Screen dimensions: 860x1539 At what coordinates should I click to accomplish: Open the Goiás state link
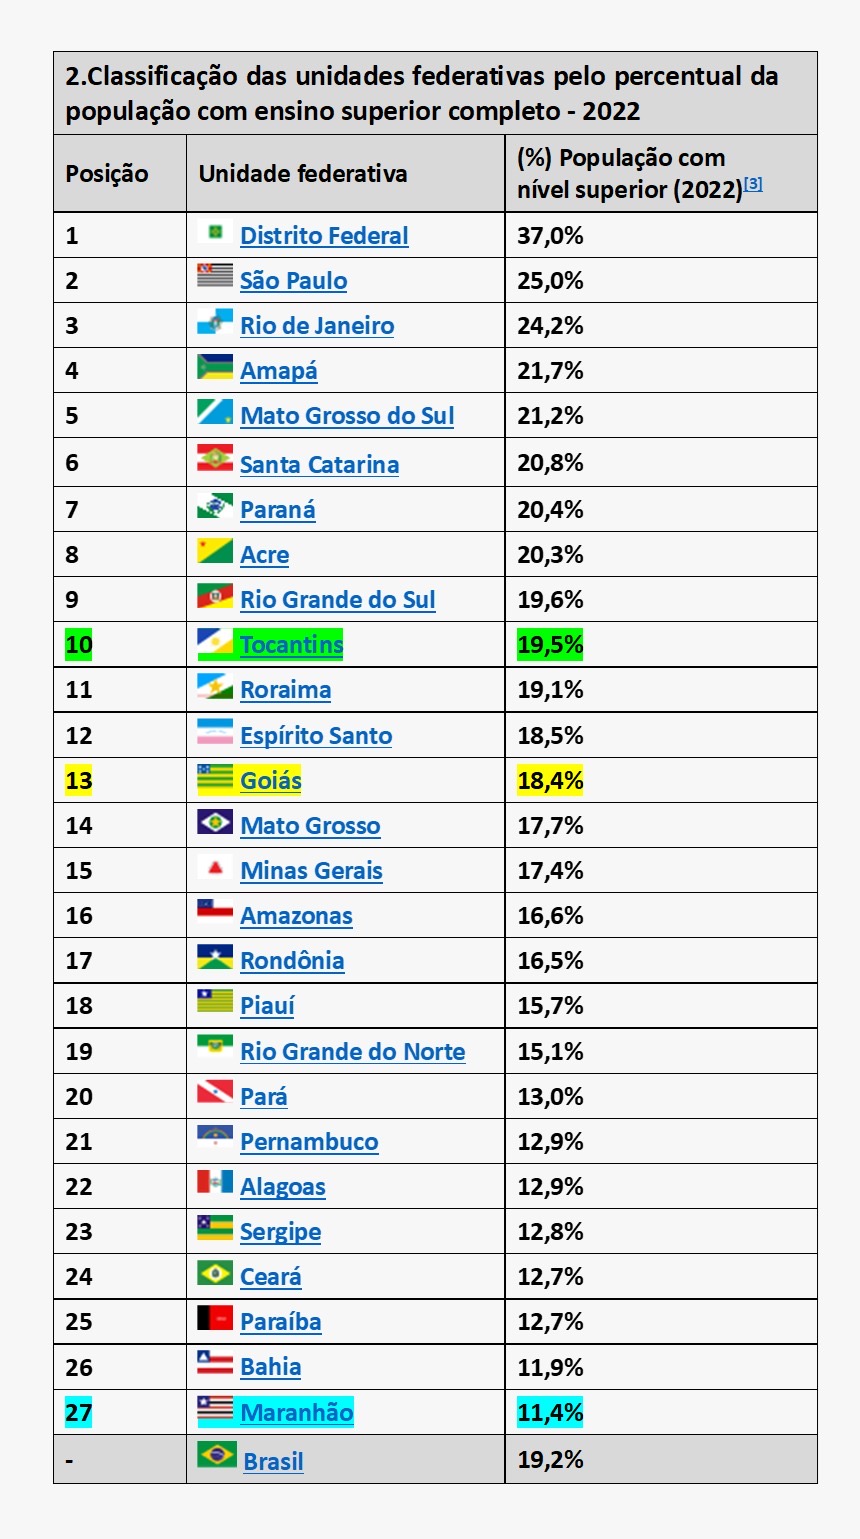271,780
